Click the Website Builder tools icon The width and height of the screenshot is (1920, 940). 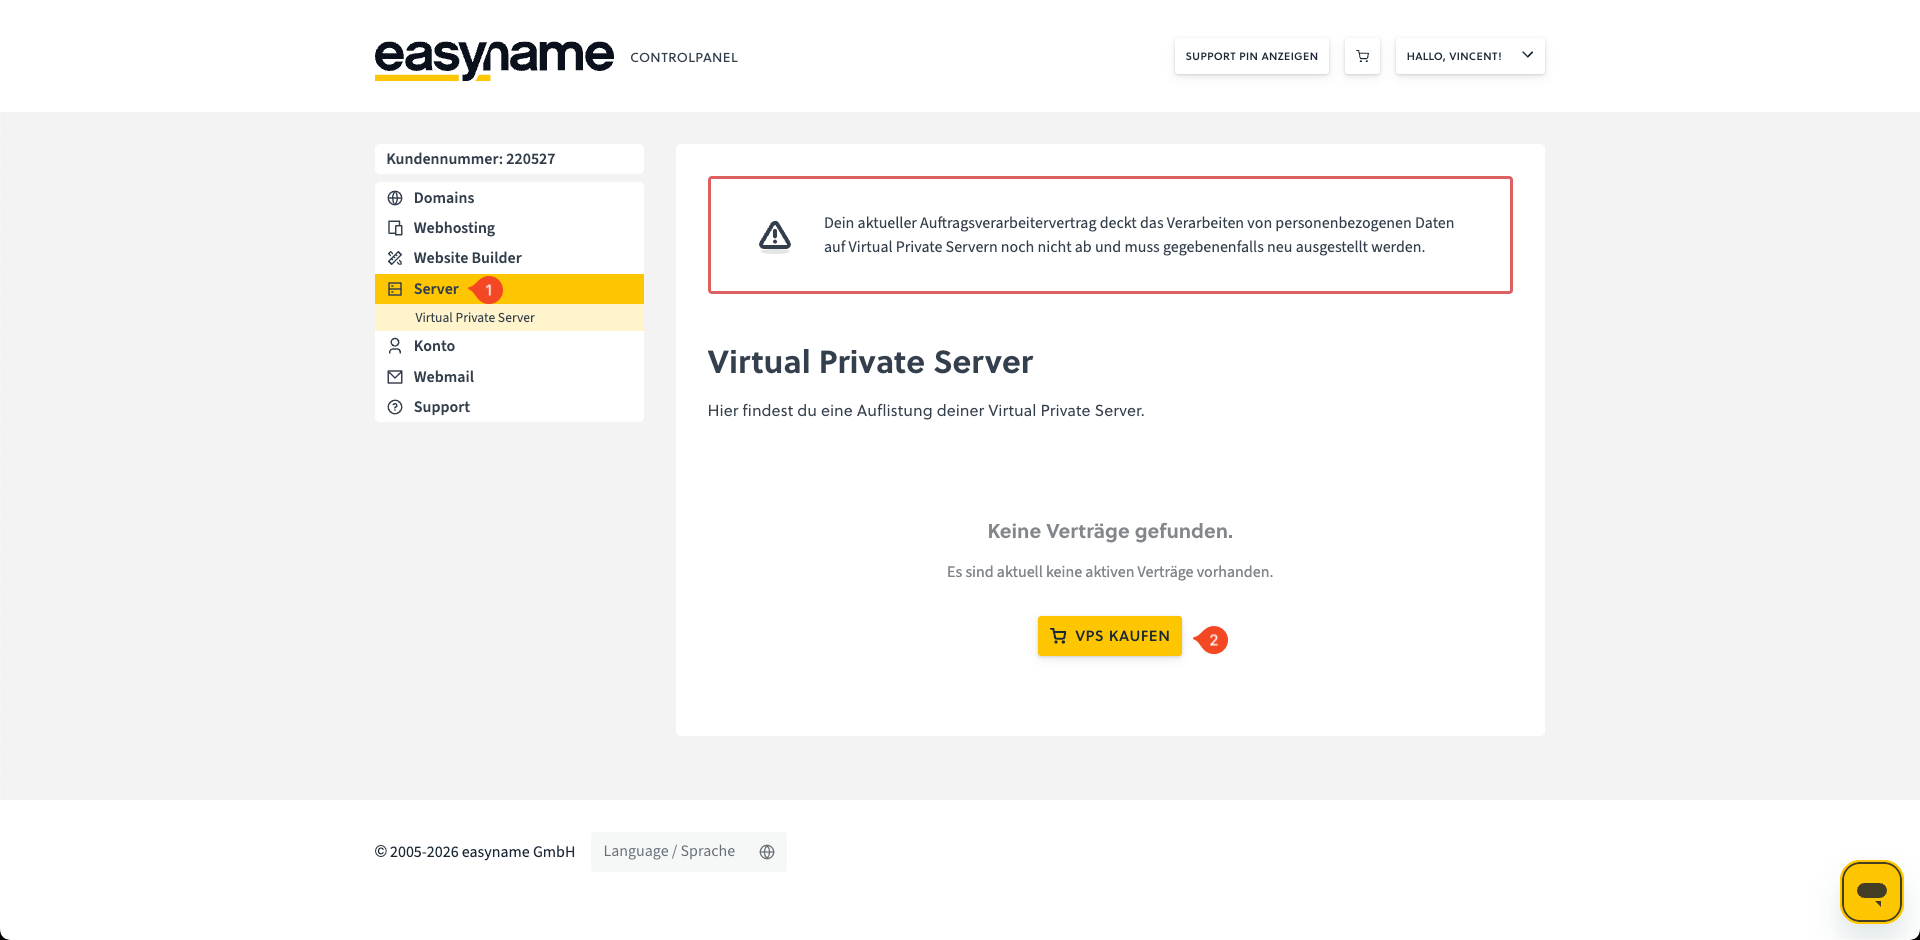pos(395,258)
